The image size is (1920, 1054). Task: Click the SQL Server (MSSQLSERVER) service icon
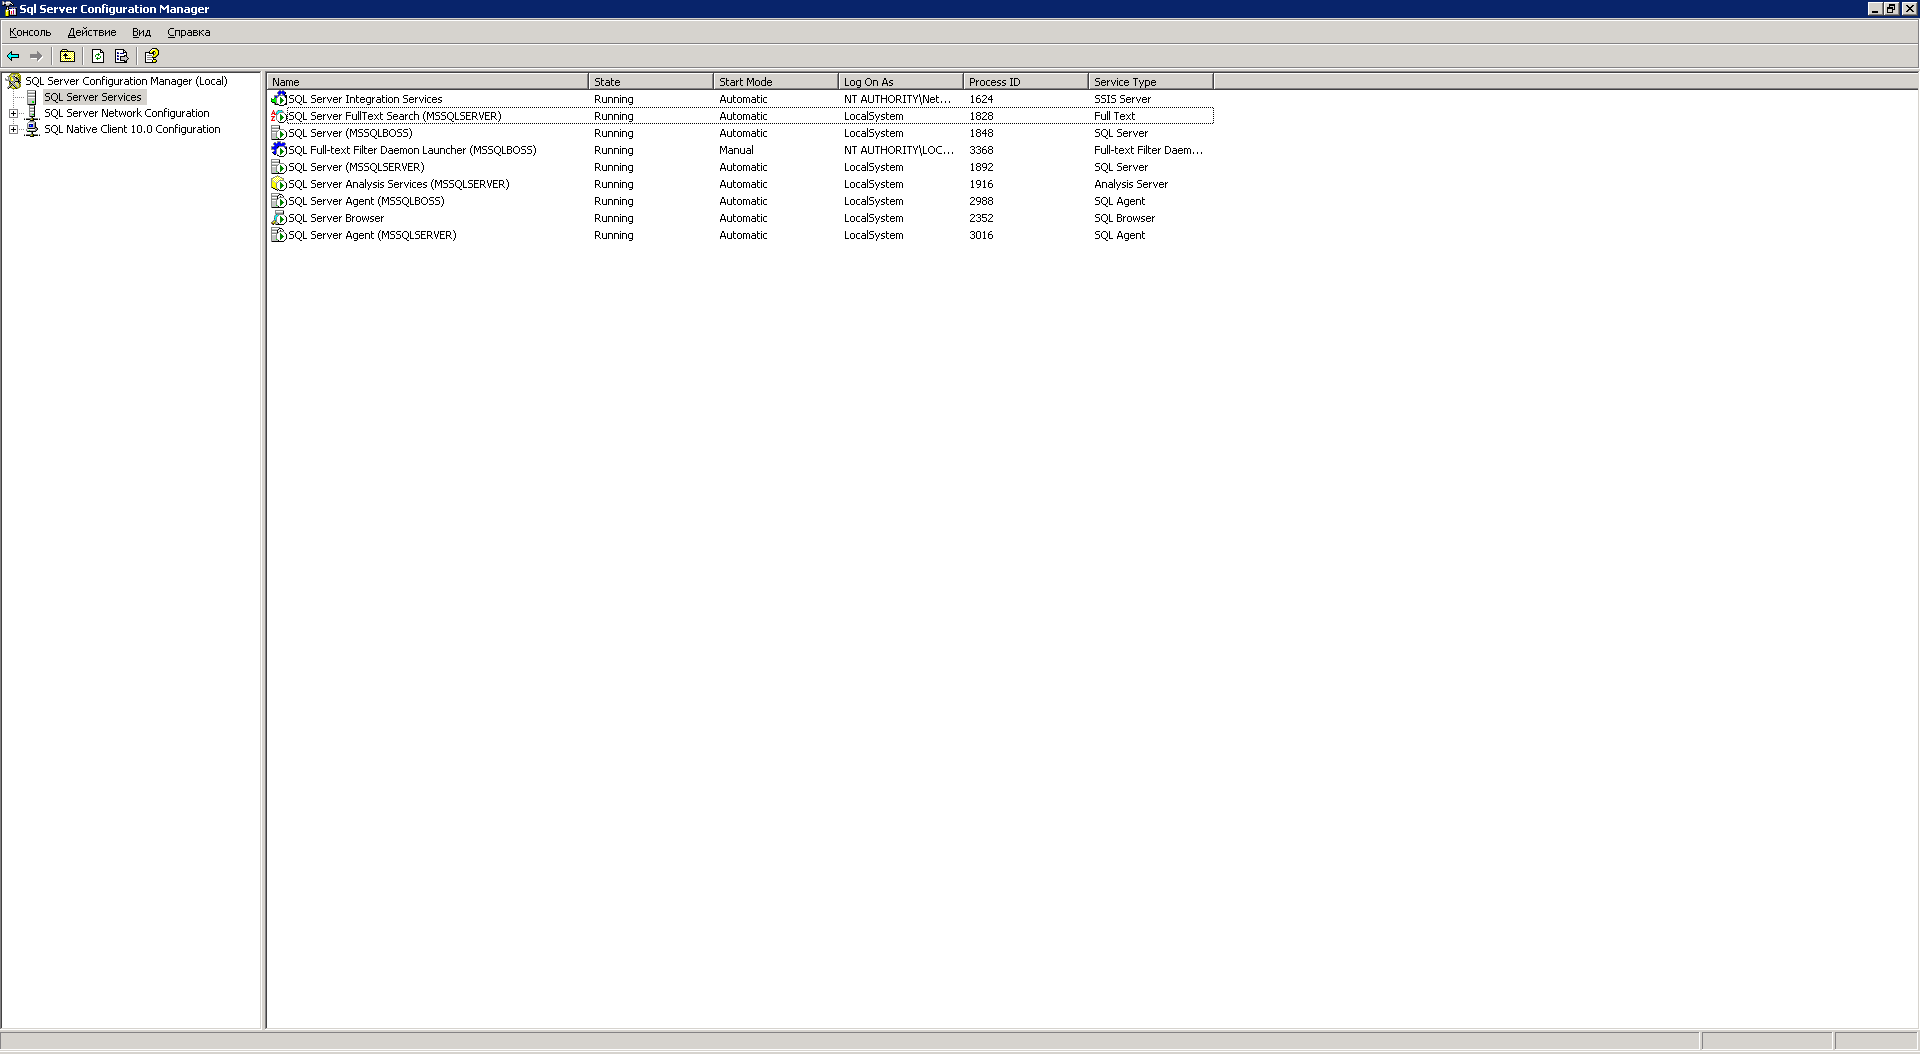pyautogui.click(x=279, y=167)
